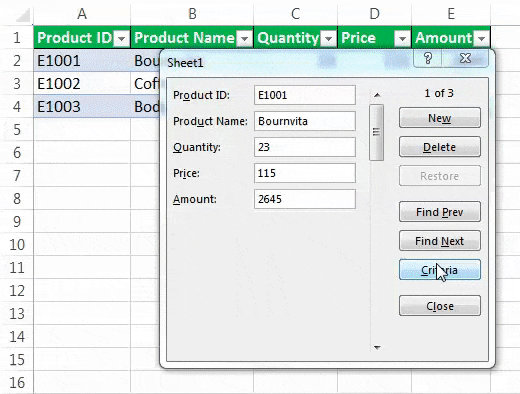Click the Price field showing 115

coord(305,173)
